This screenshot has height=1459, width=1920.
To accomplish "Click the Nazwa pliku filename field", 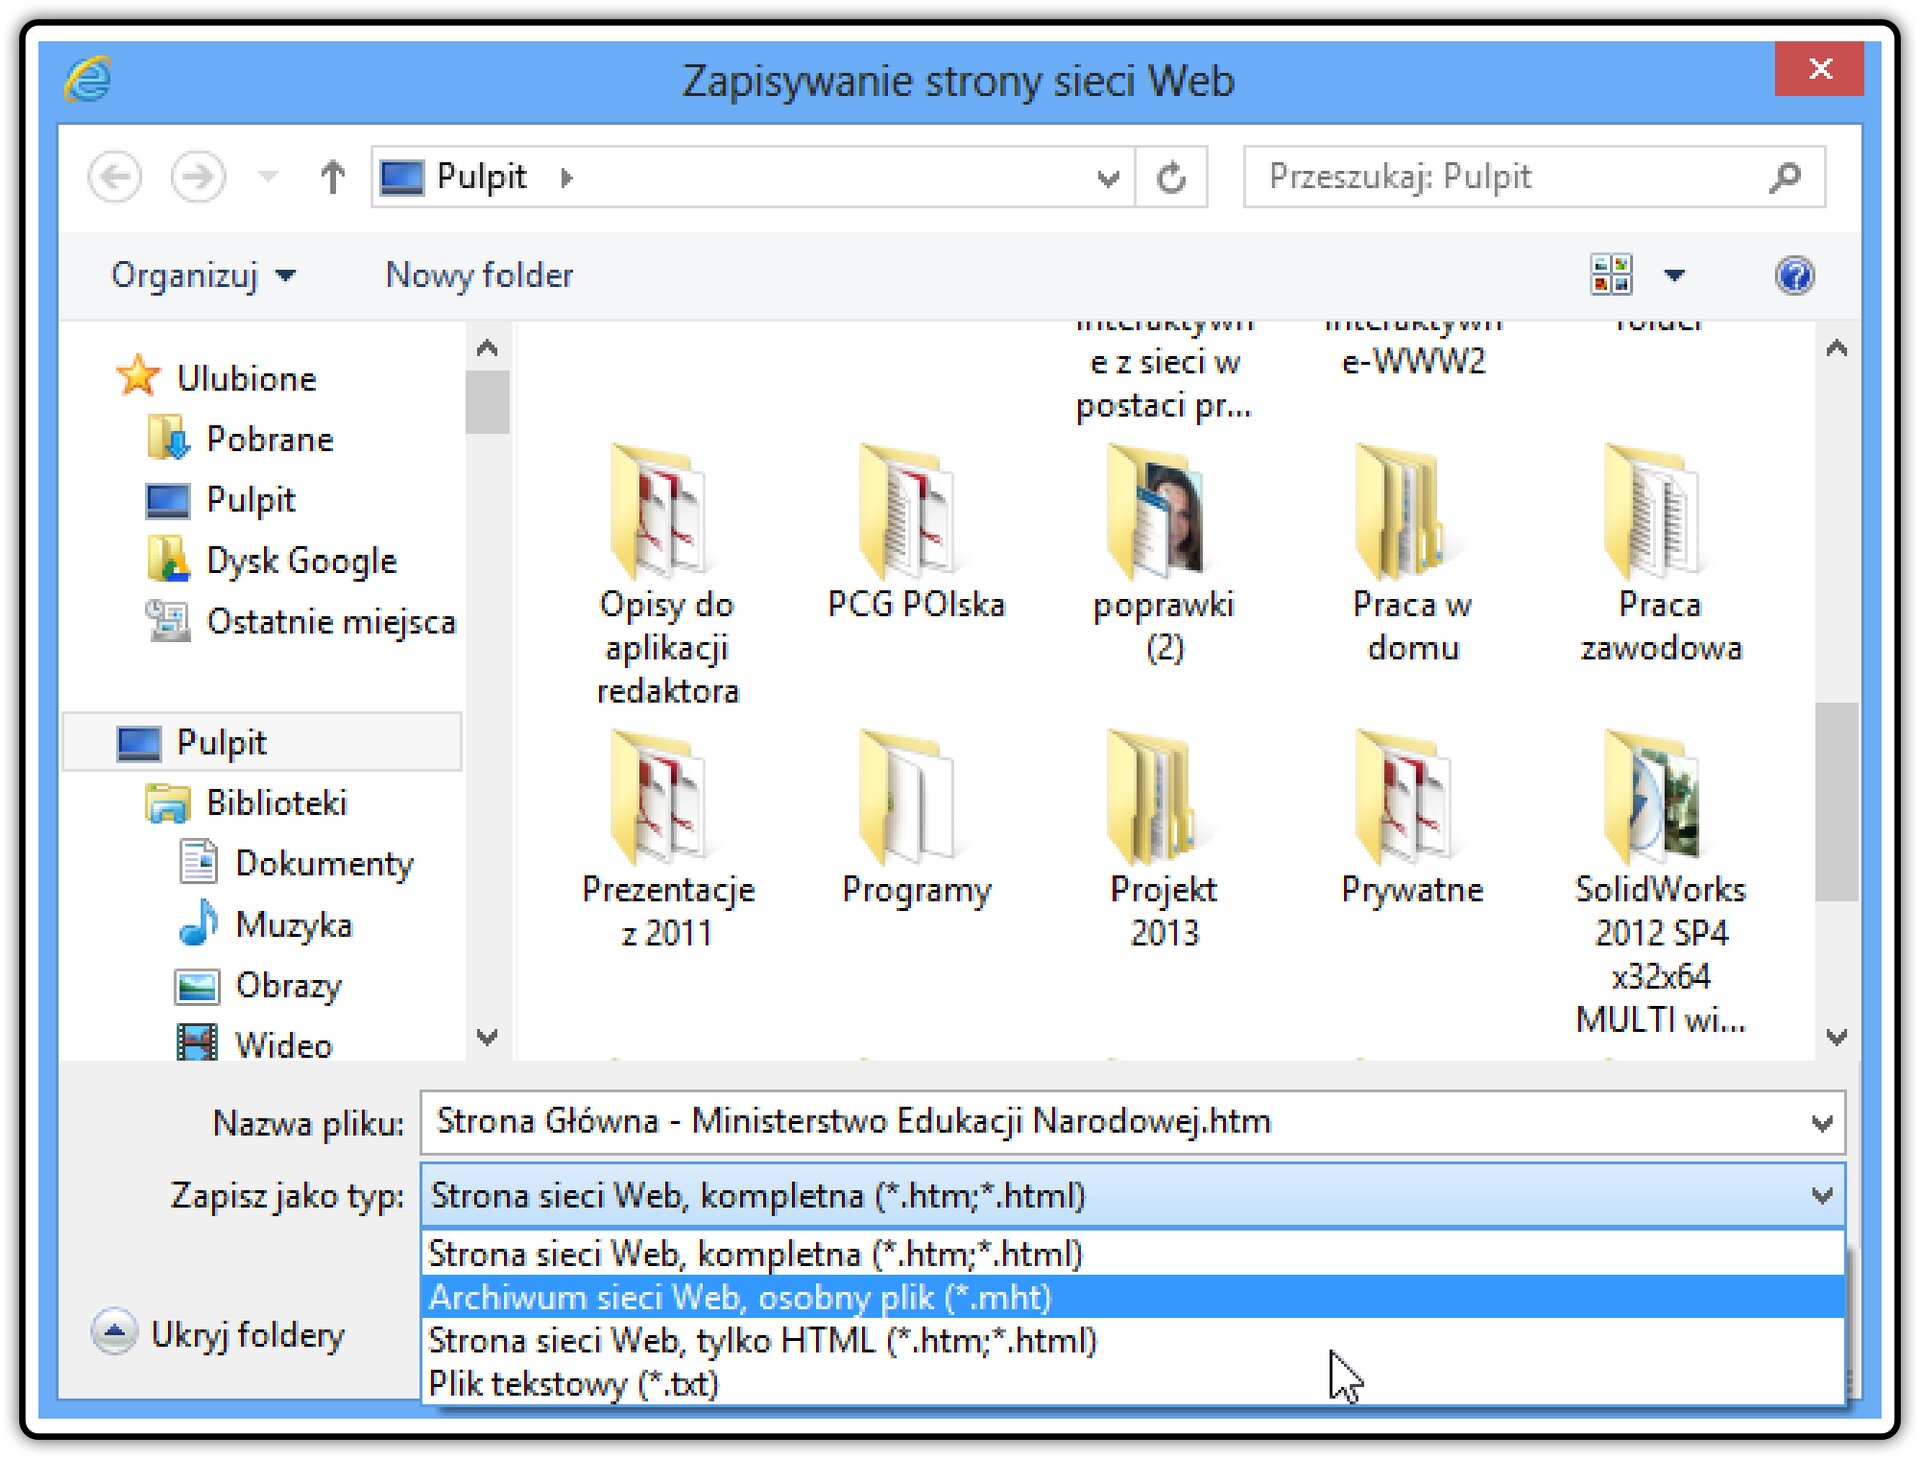I will coord(1132,1122).
